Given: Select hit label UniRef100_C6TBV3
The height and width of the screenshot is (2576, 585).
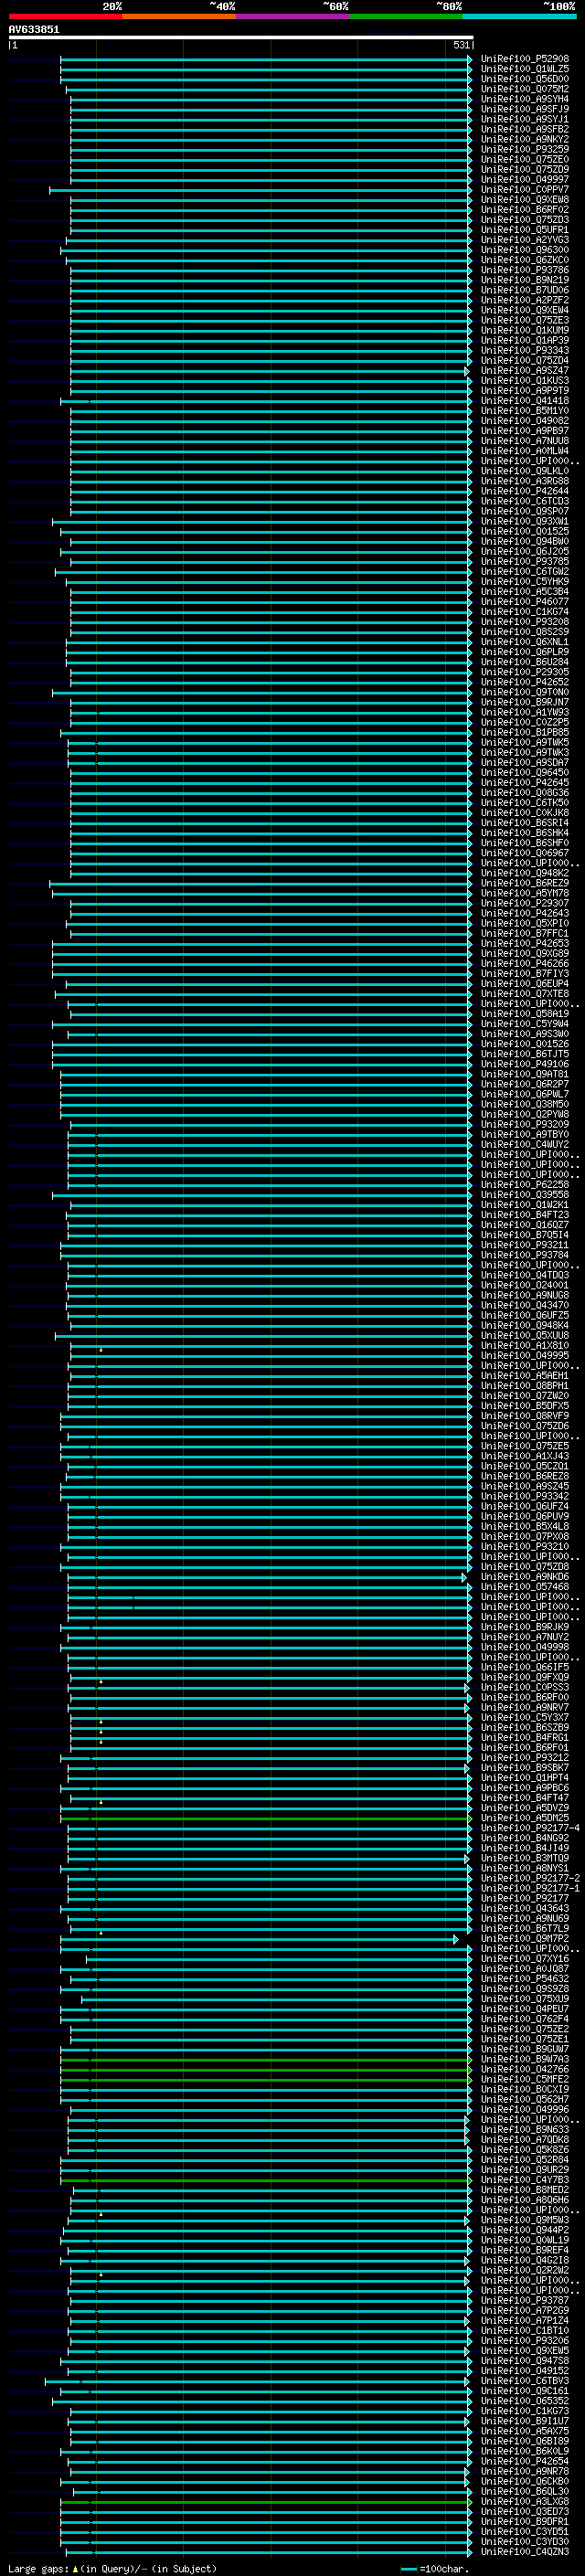Looking at the screenshot, I should coord(525,2381).
